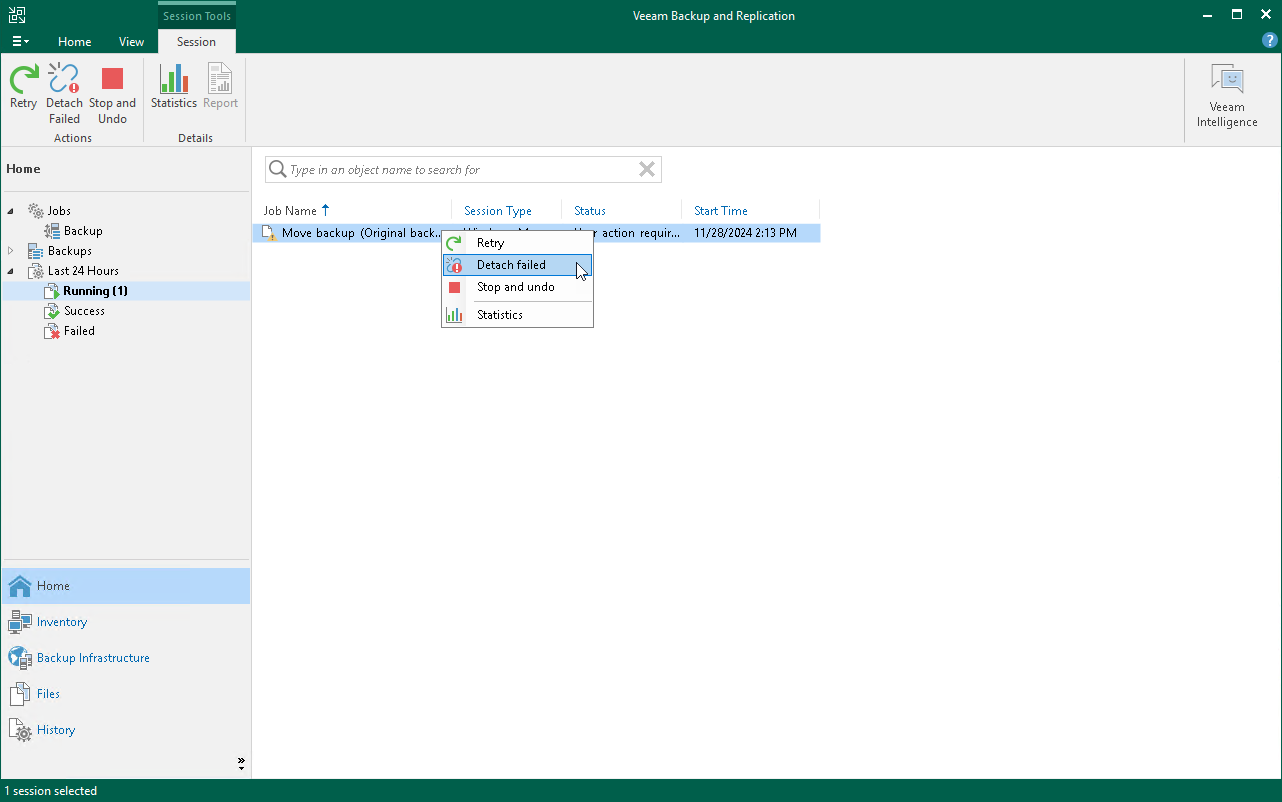Select Detach failed in context menu

point(517,265)
